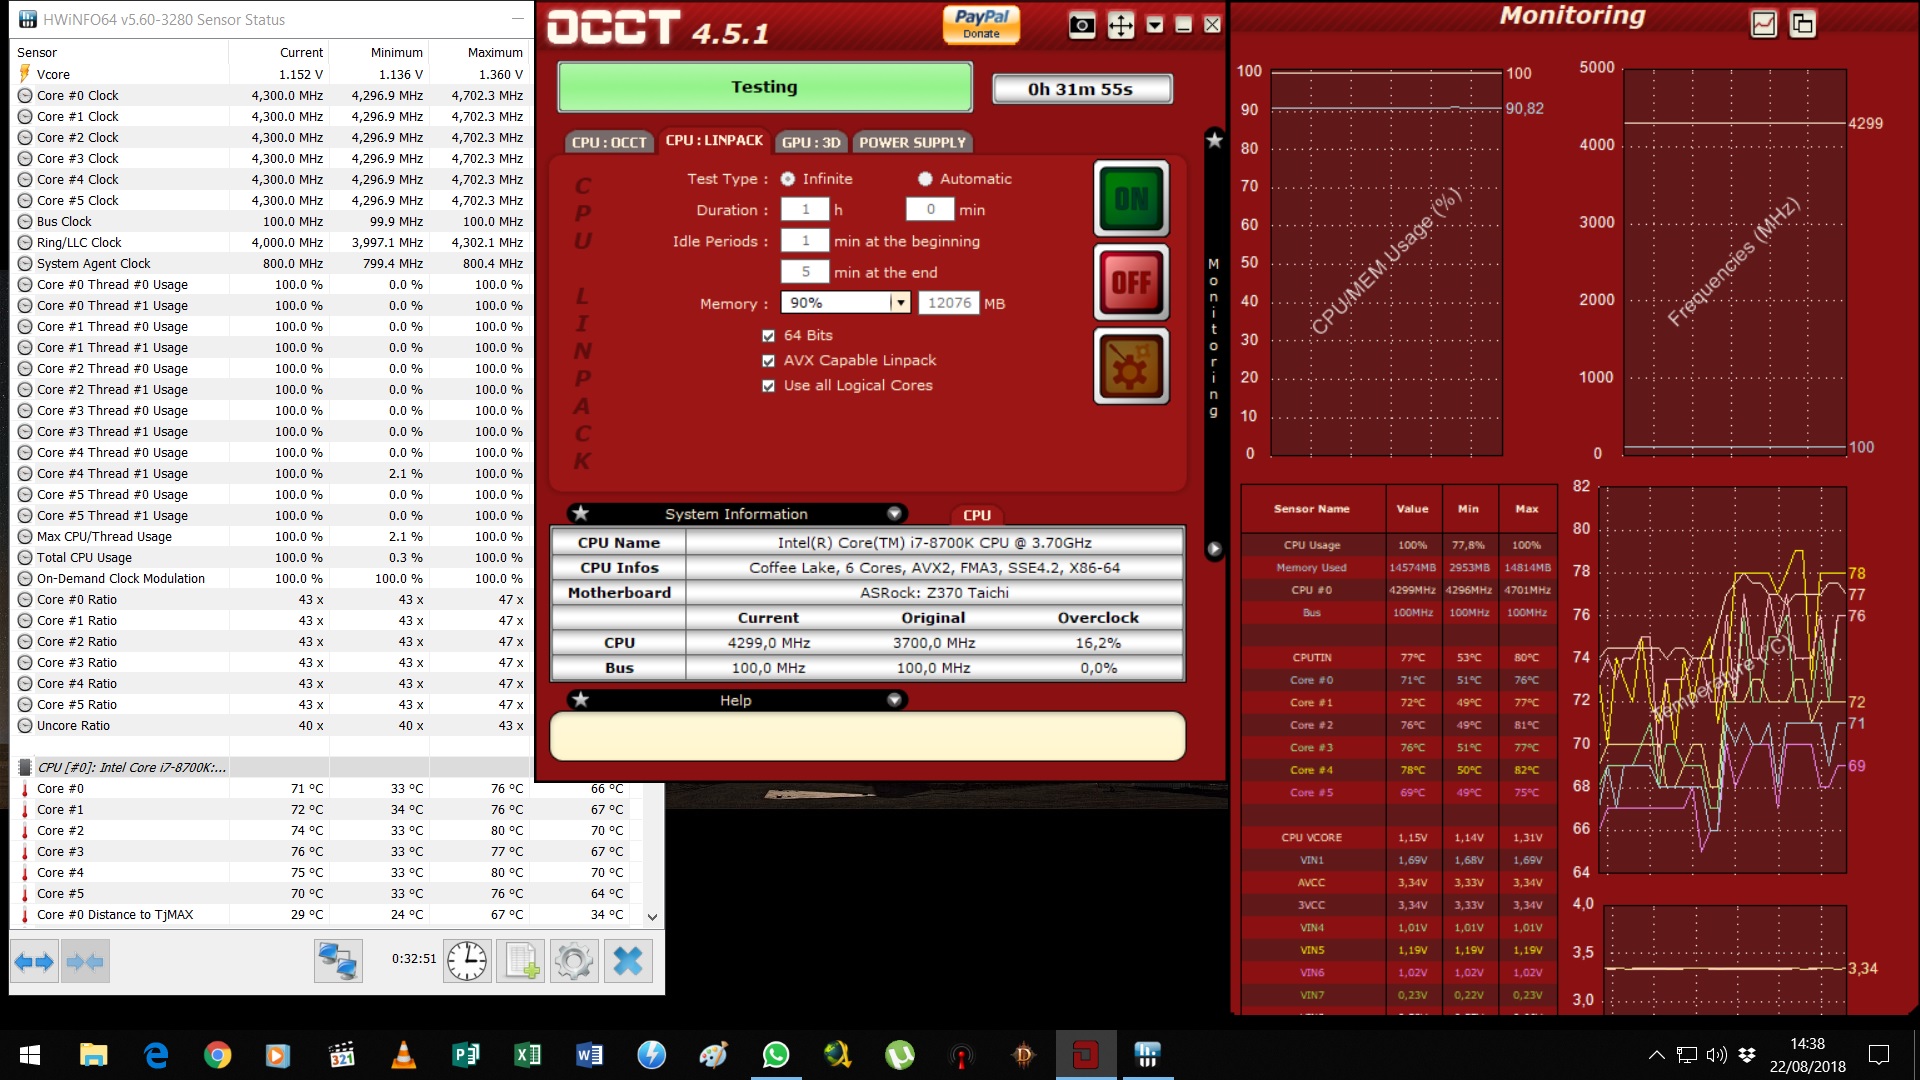
Task: Click the star beside System Information
Action: [580, 513]
